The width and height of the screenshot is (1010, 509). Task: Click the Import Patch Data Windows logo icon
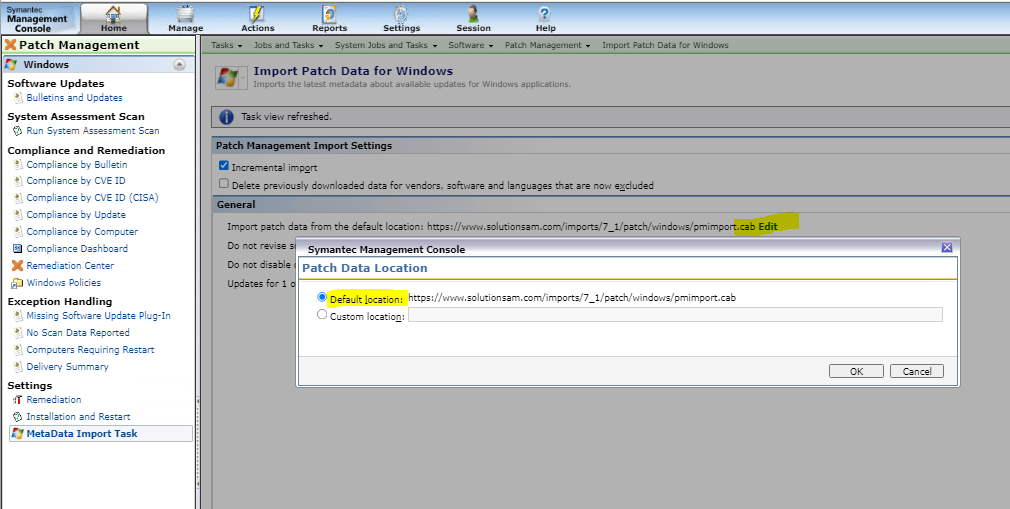pyautogui.click(x=227, y=77)
